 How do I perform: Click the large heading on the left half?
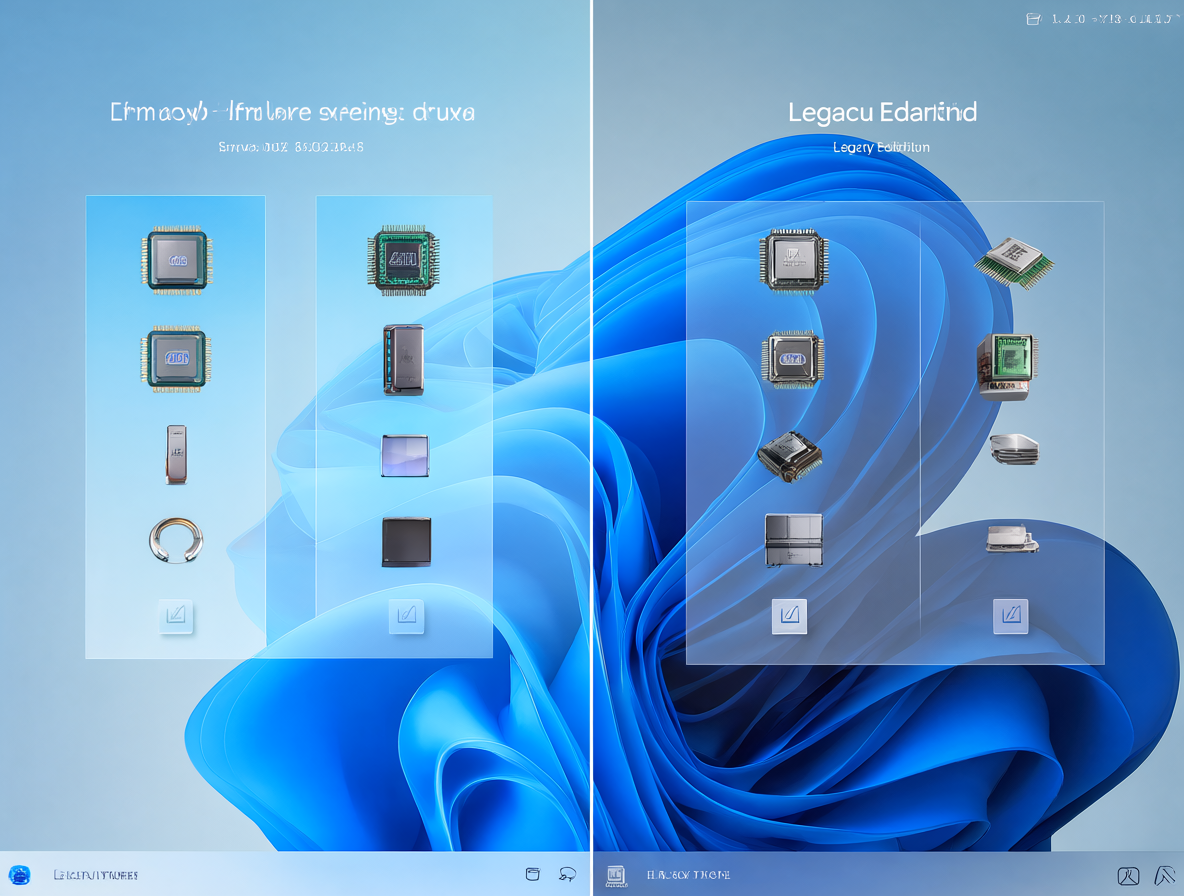click(x=292, y=112)
